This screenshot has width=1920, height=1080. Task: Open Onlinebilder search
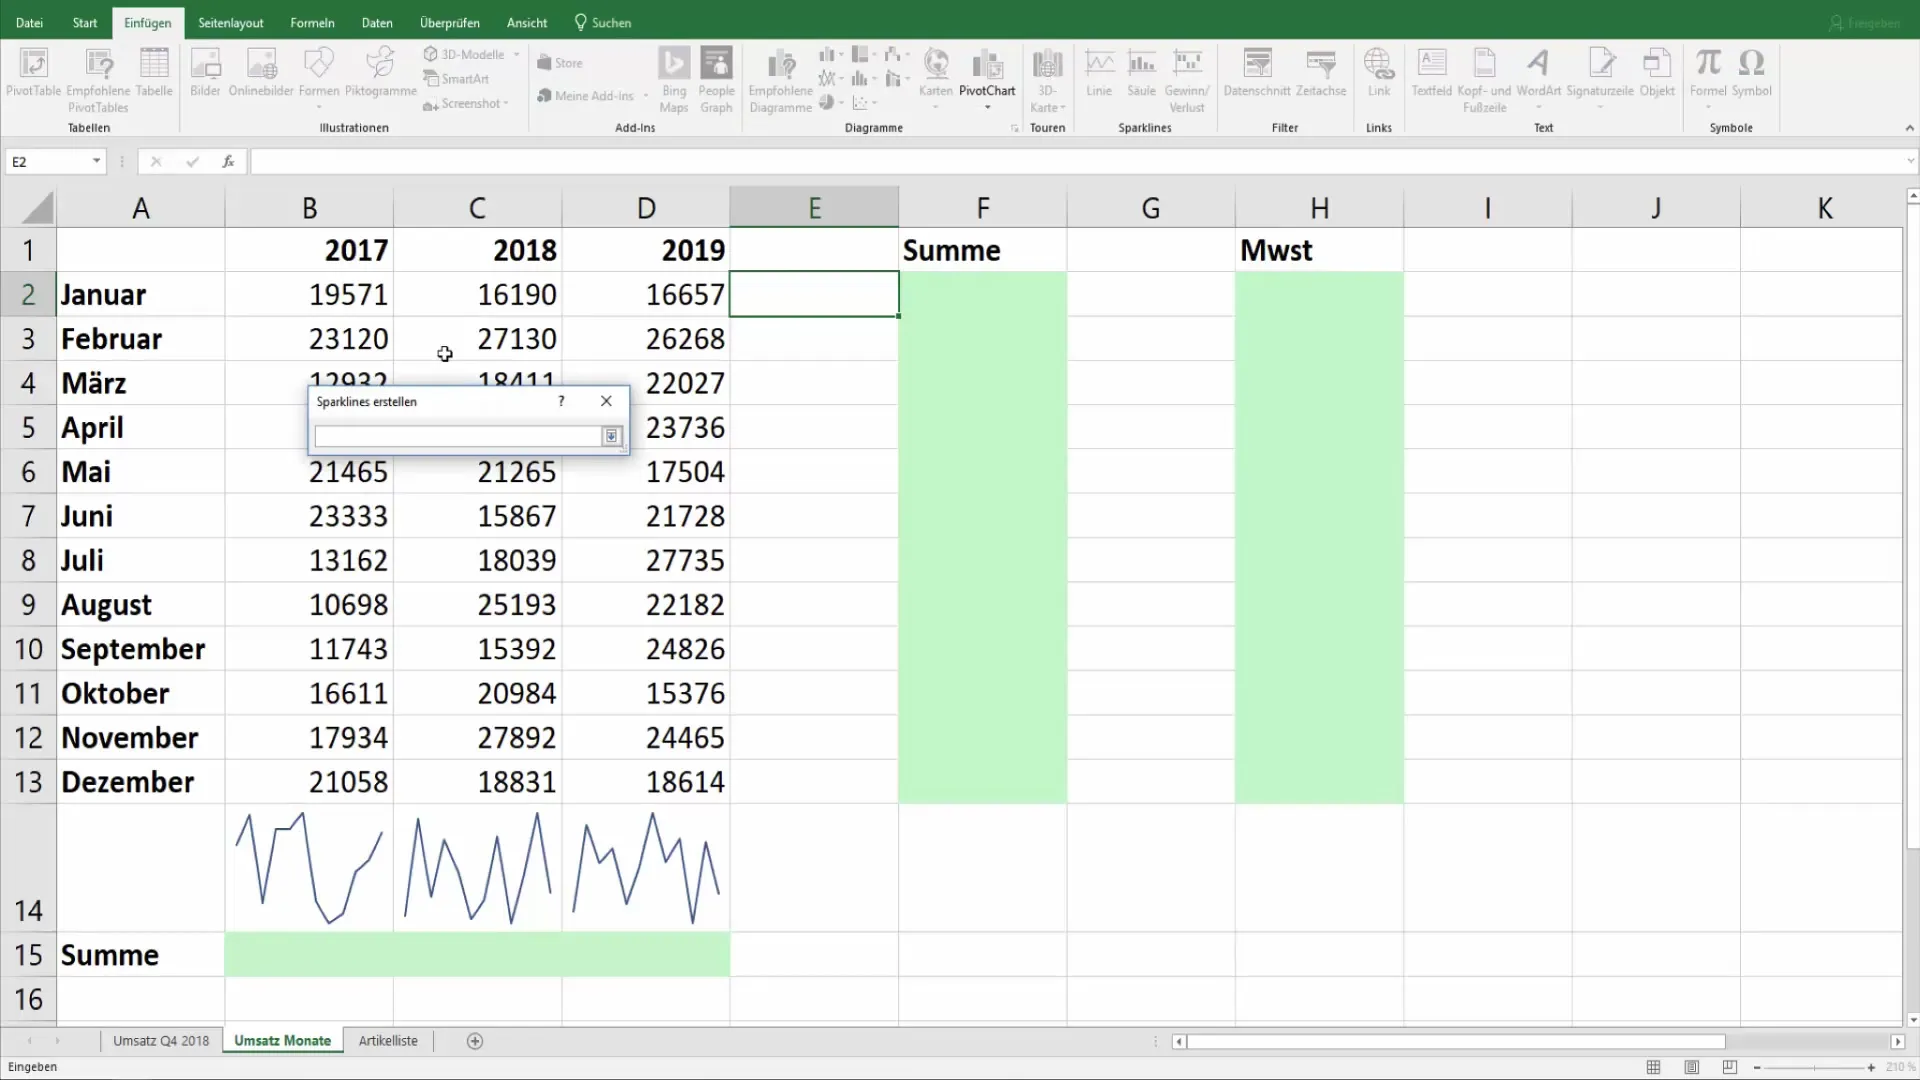pos(261,72)
